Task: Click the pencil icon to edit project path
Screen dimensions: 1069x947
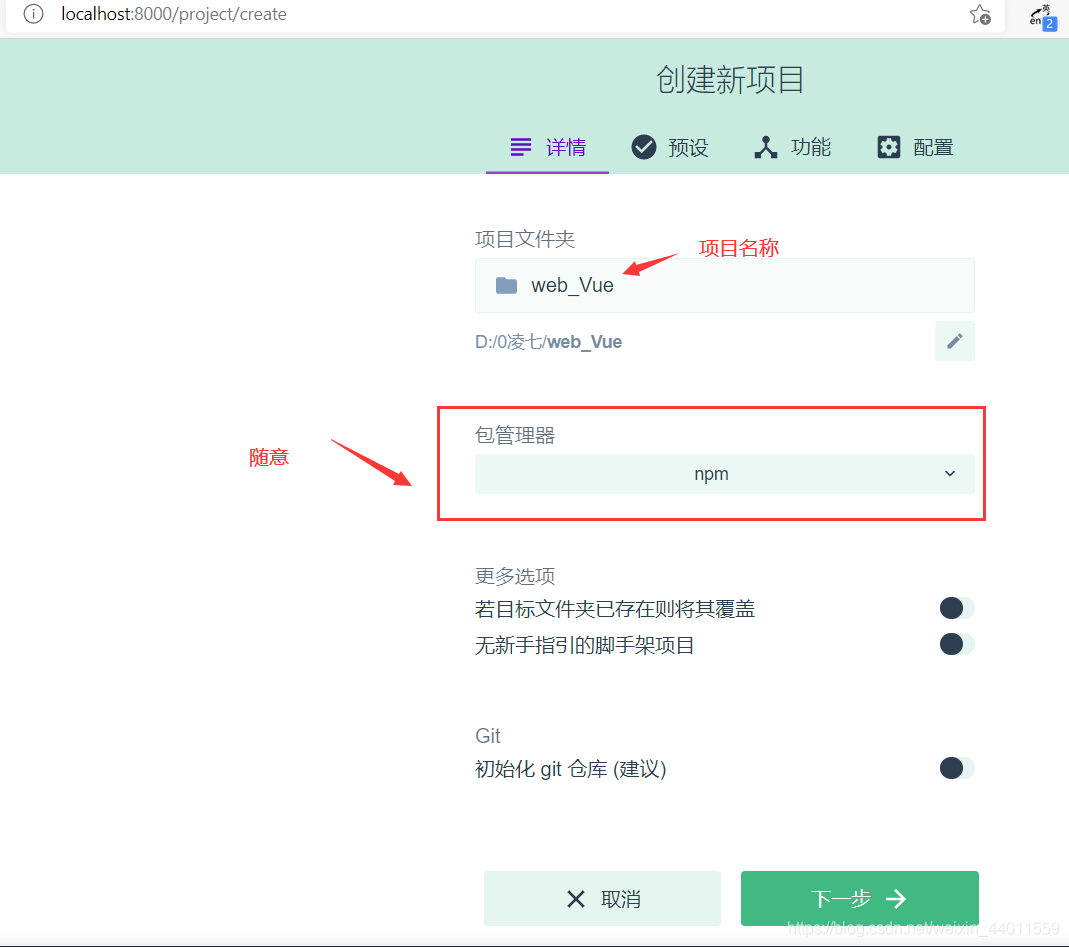Action: pos(954,341)
